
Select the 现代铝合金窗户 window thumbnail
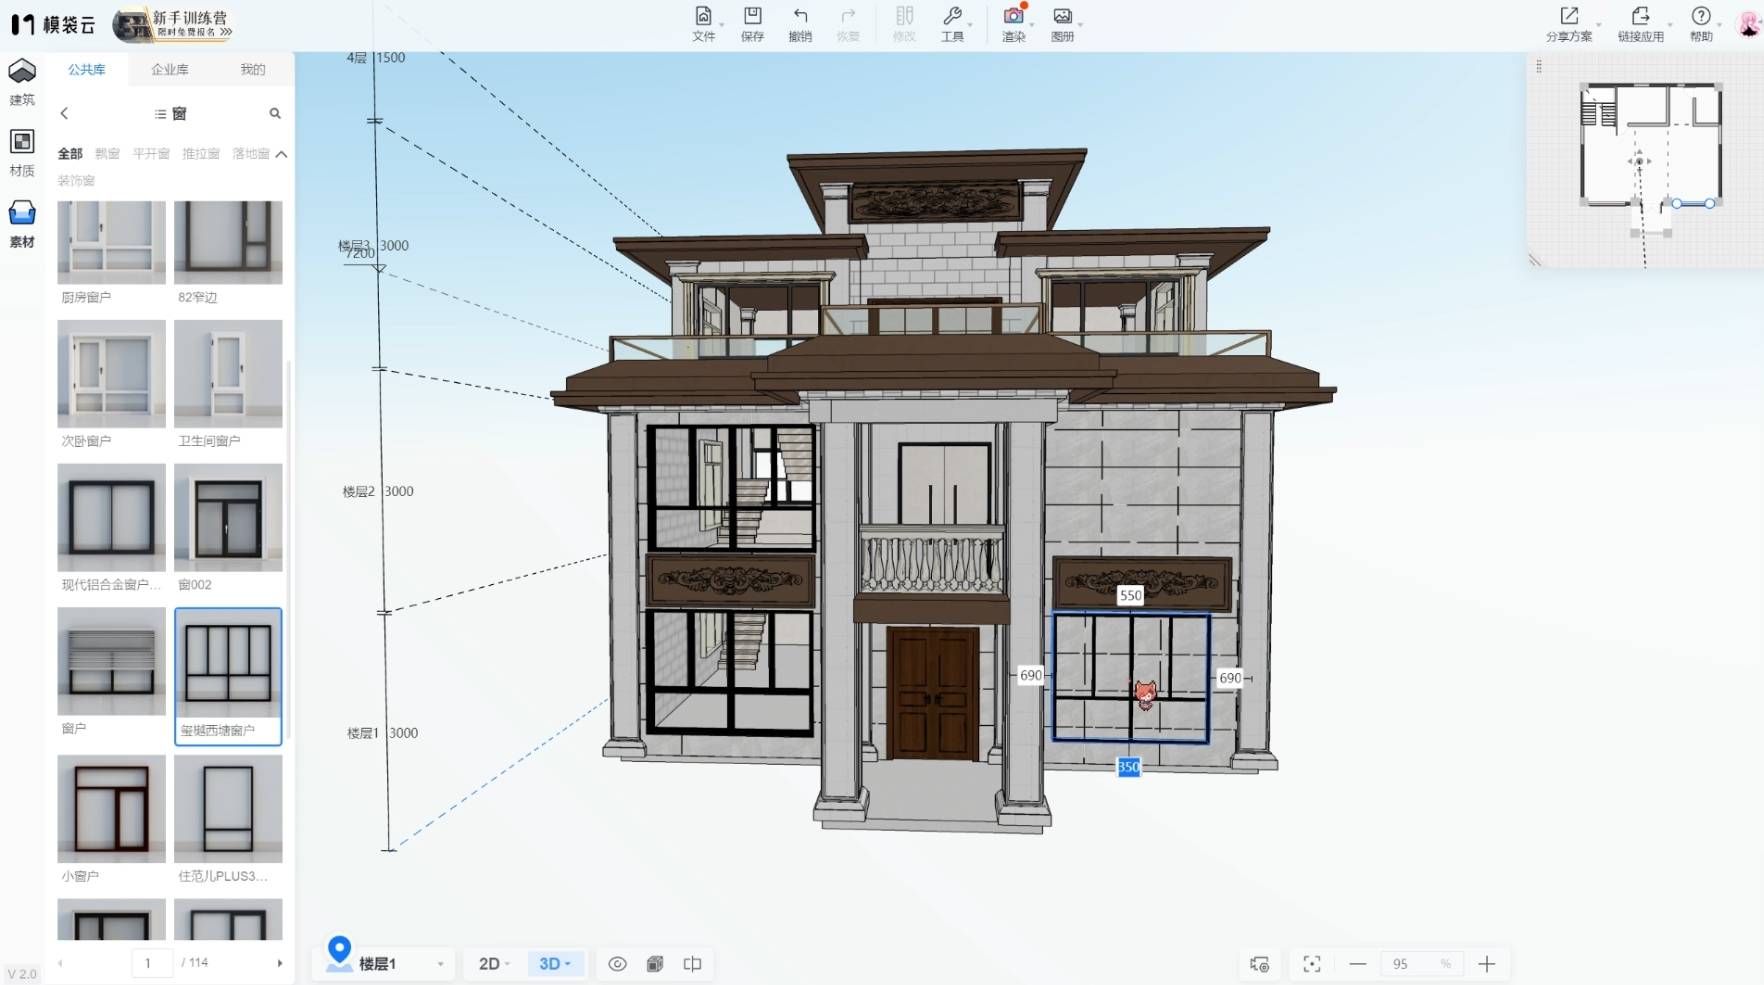[x=111, y=517]
